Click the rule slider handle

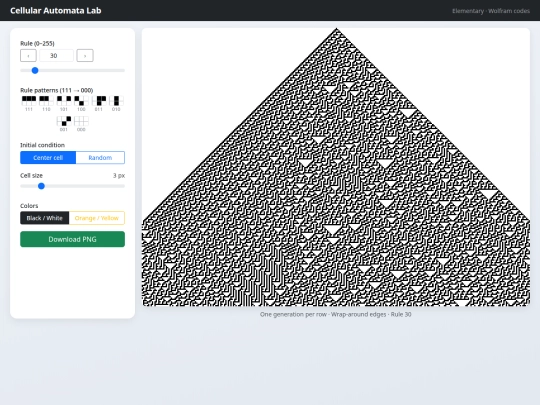(35, 71)
